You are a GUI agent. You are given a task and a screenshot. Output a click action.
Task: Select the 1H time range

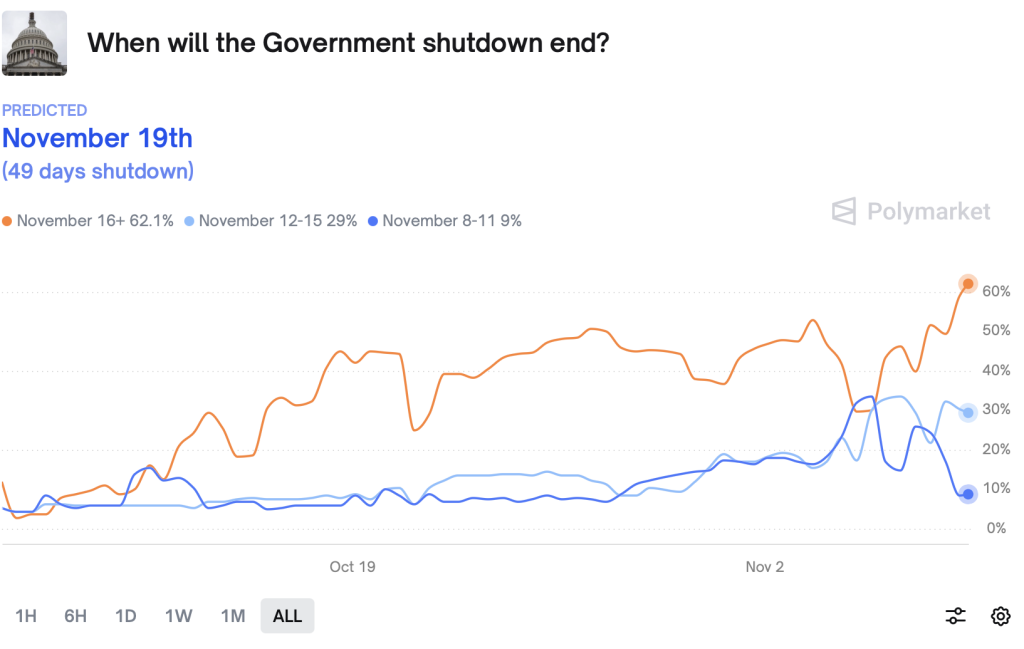[x=26, y=616]
